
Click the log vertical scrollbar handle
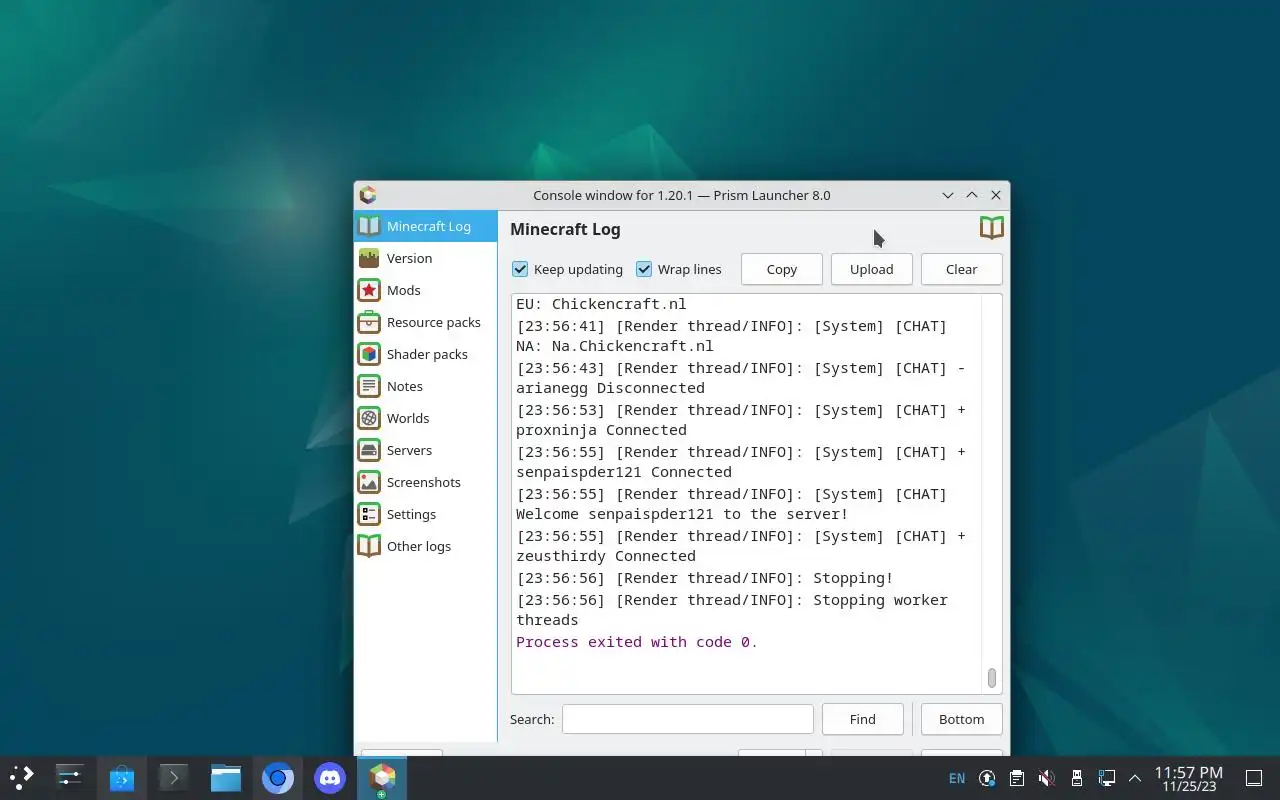tap(991, 678)
